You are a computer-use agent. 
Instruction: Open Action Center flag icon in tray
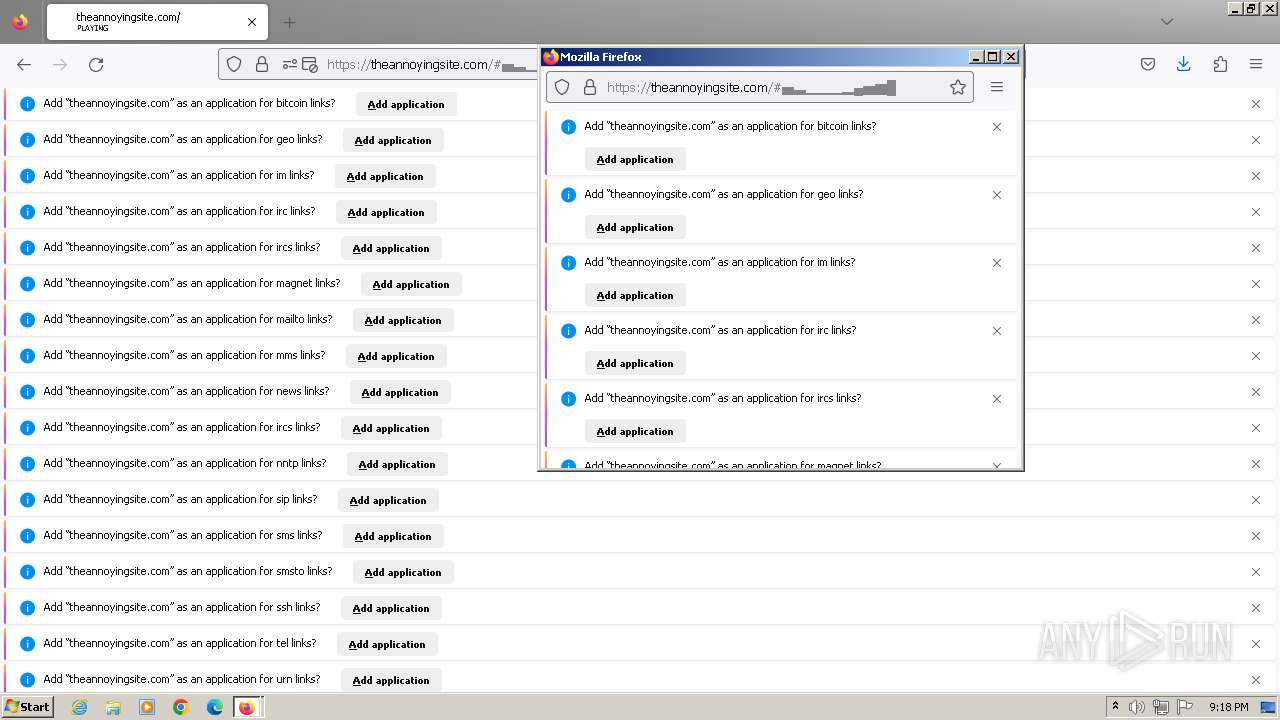click(x=1185, y=707)
